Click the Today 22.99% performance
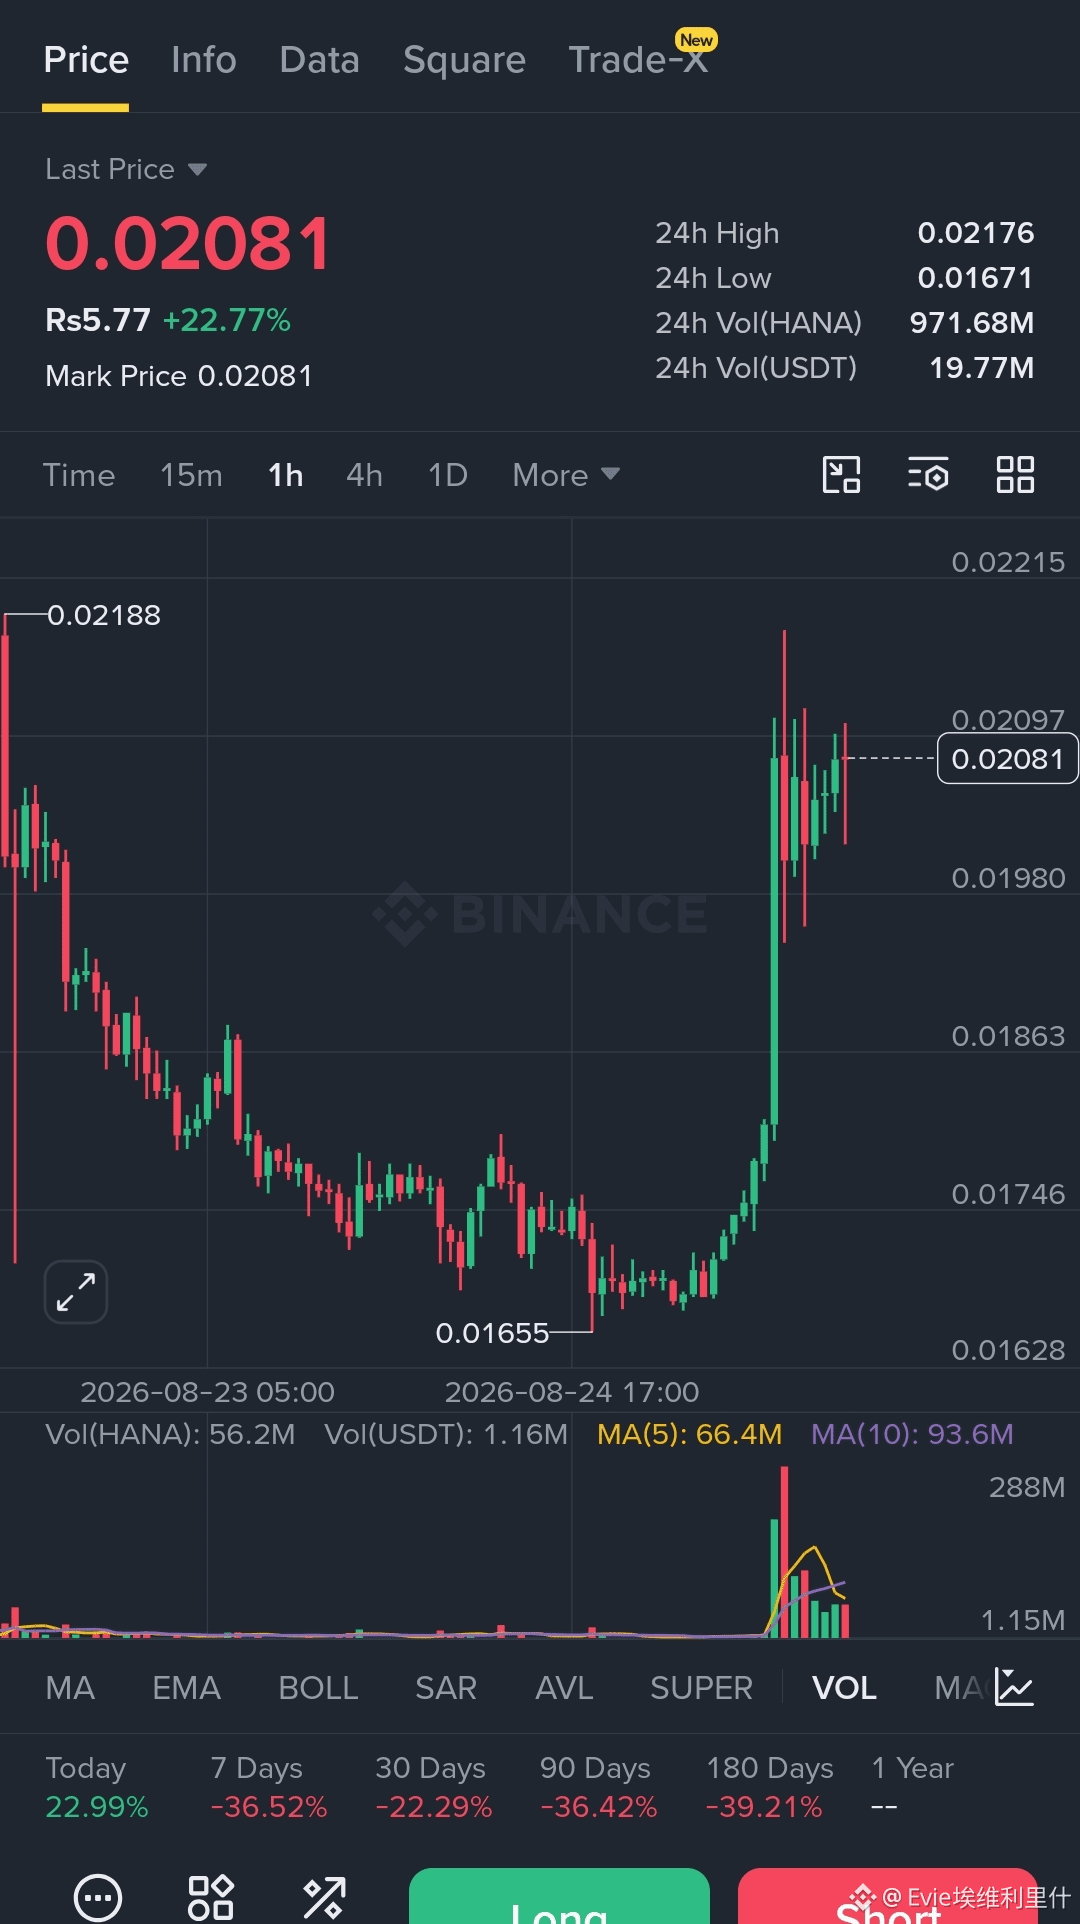Viewport: 1080px width, 1924px height. click(97, 1787)
